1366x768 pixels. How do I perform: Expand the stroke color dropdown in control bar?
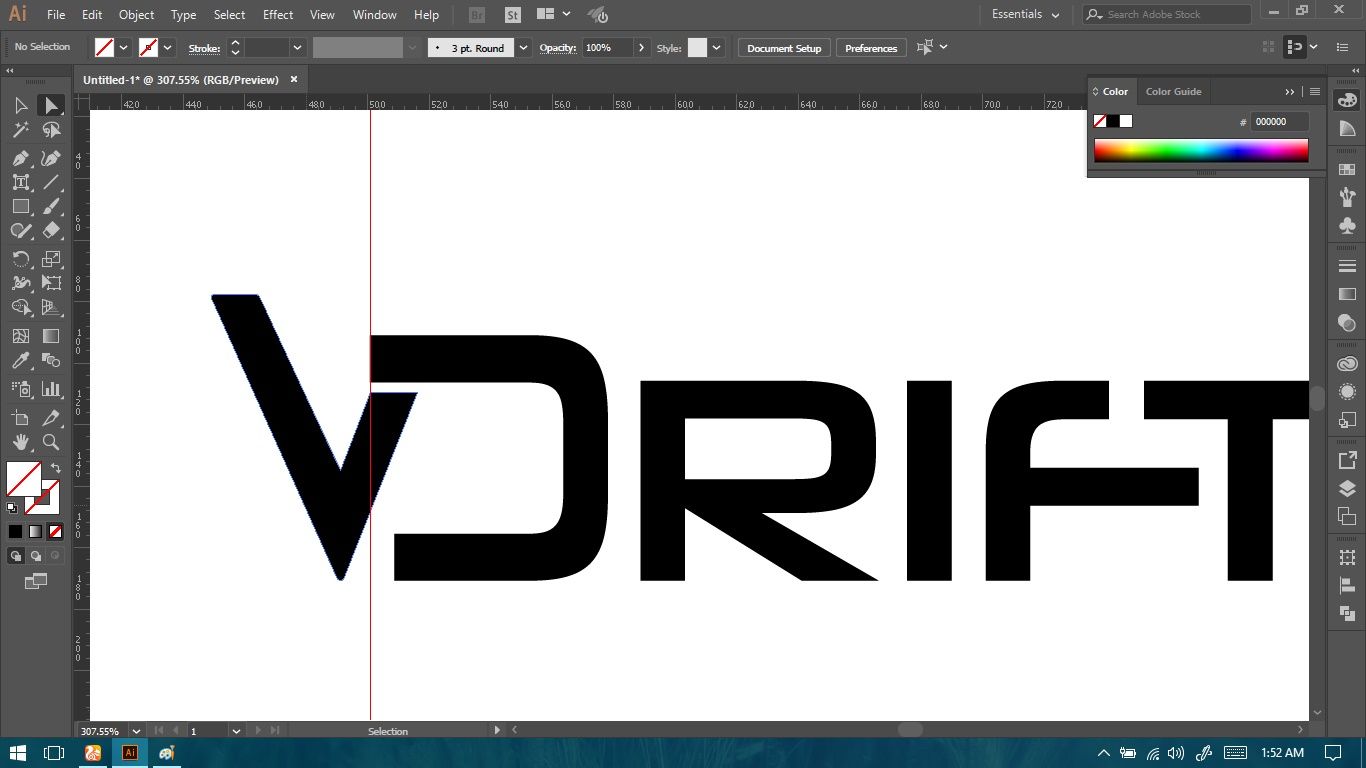[x=168, y=47]
